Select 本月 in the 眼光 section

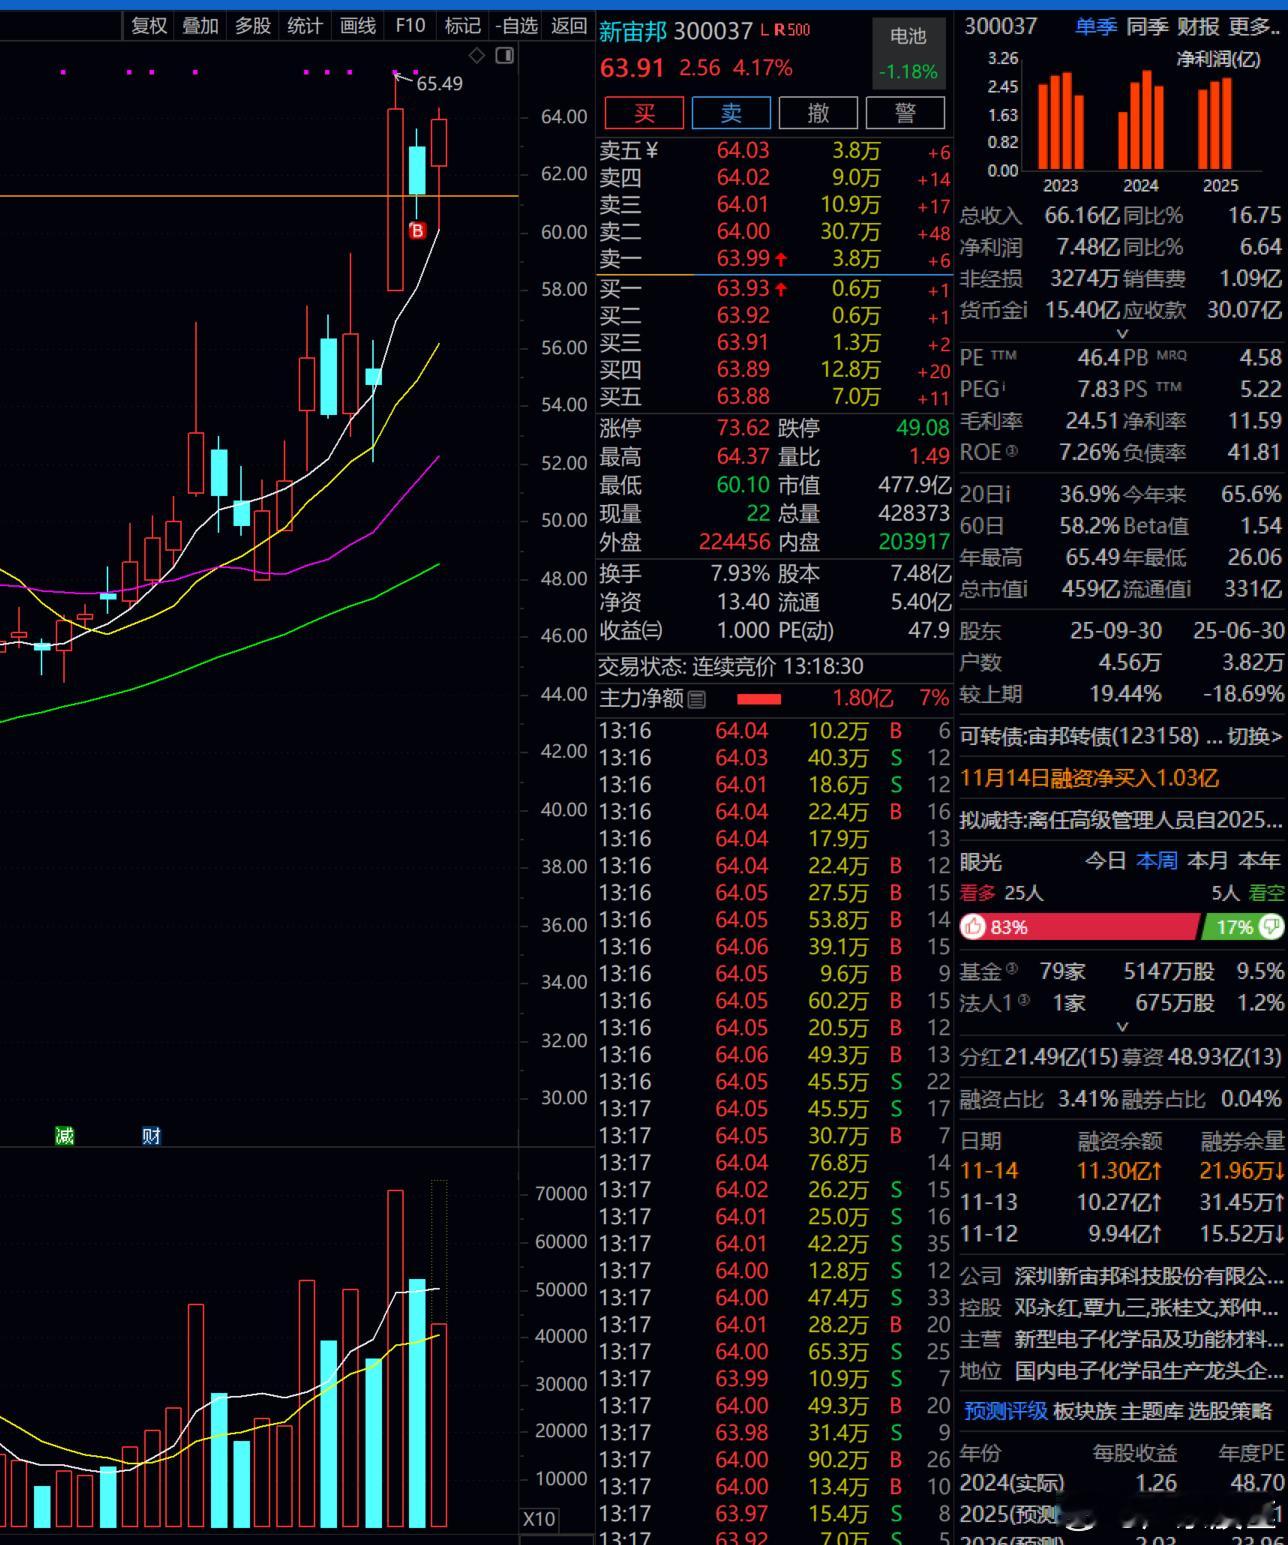(x=1207, y=861)
